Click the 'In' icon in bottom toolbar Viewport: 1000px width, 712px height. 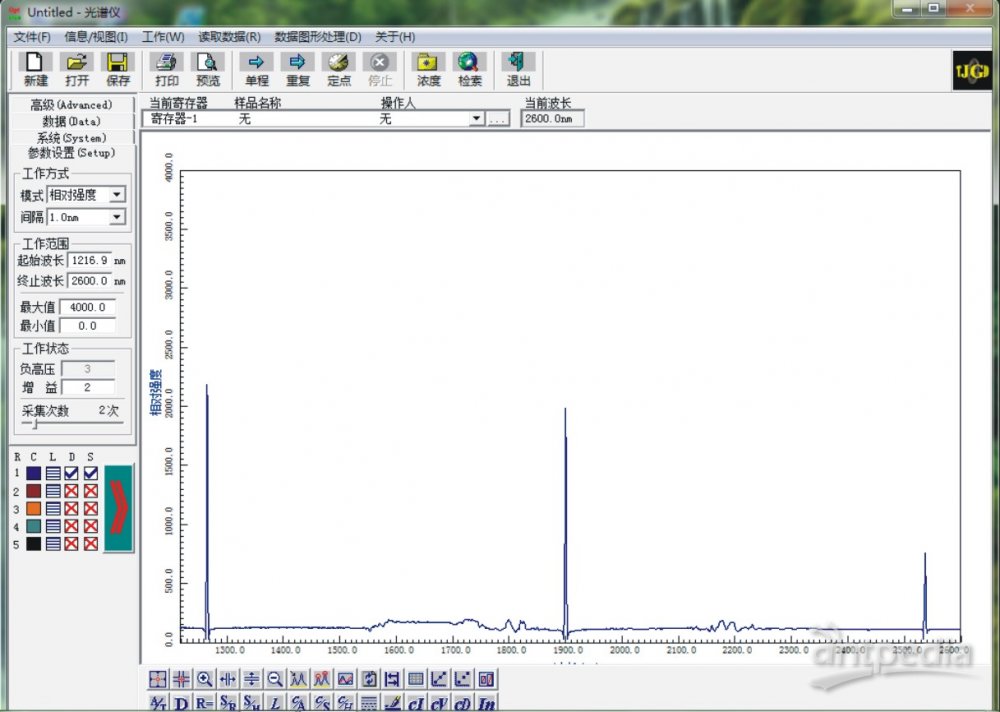click(x=487, y=703)
